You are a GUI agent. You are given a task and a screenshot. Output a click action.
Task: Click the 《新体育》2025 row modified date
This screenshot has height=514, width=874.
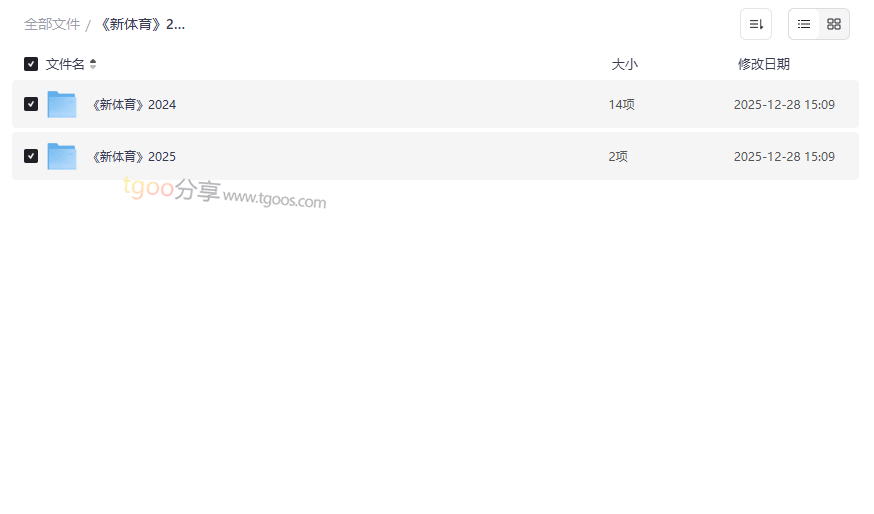pos(784,156)
